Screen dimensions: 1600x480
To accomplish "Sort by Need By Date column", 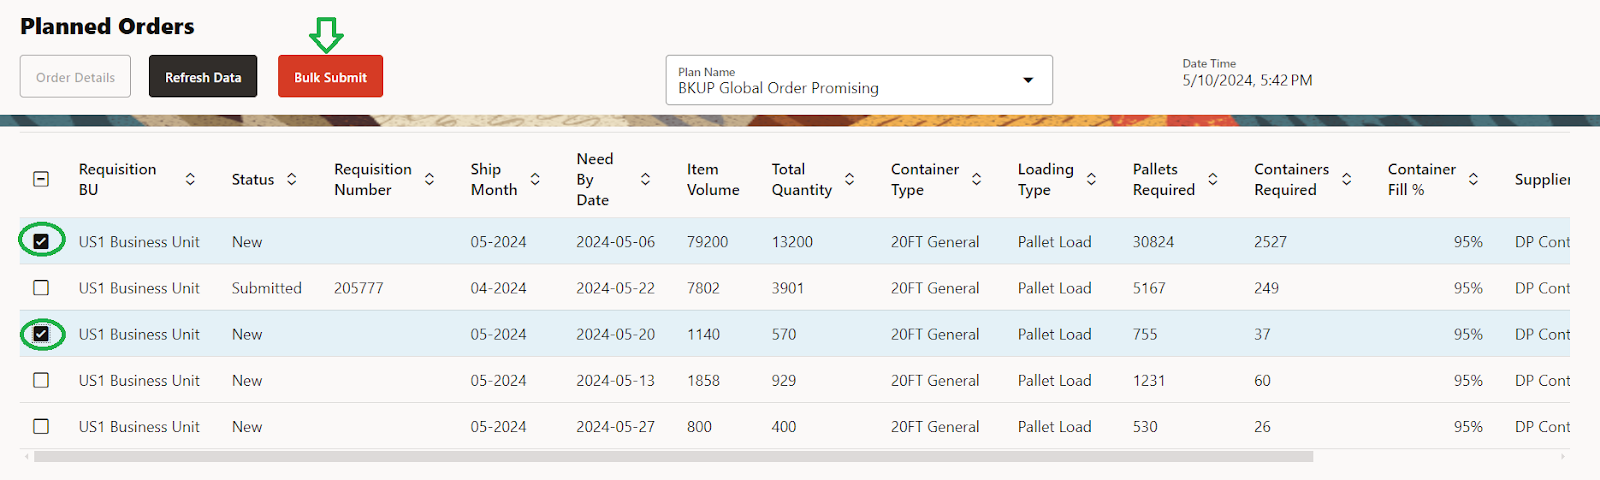I will (x=645, y=179).
